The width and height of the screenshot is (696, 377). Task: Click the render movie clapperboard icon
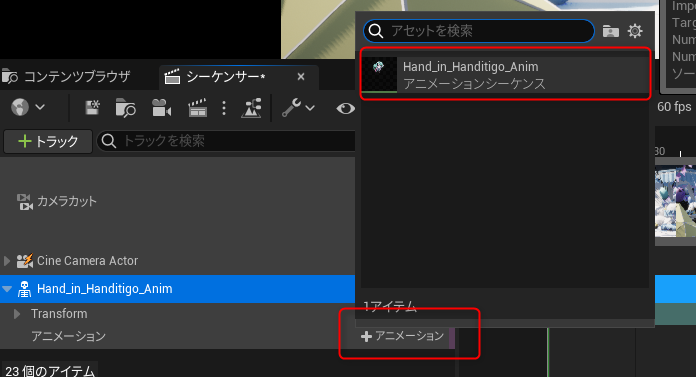pyautogui.click(x=198, y=108)
